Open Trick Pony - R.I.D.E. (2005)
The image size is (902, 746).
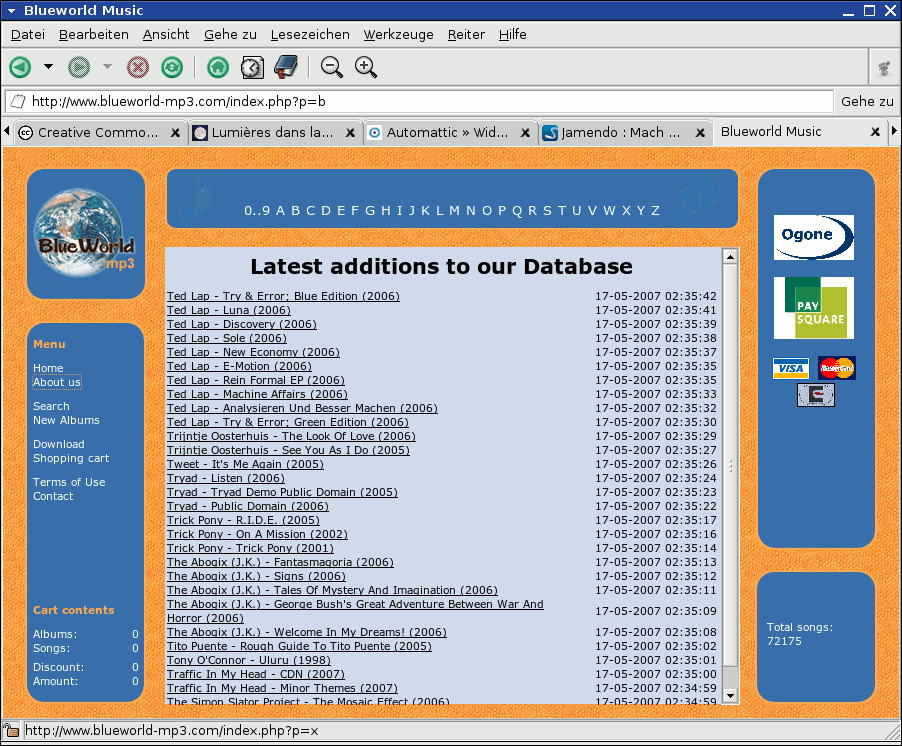[x=243, y=521]
